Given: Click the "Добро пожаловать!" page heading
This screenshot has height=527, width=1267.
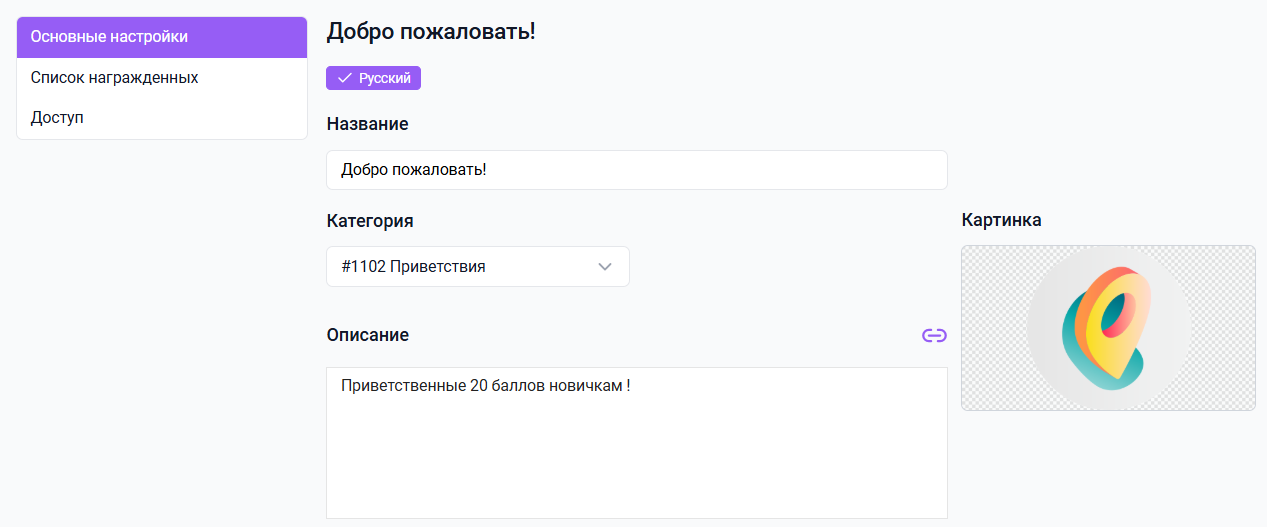Looking at the screenshot, I should tap(431, 32).
